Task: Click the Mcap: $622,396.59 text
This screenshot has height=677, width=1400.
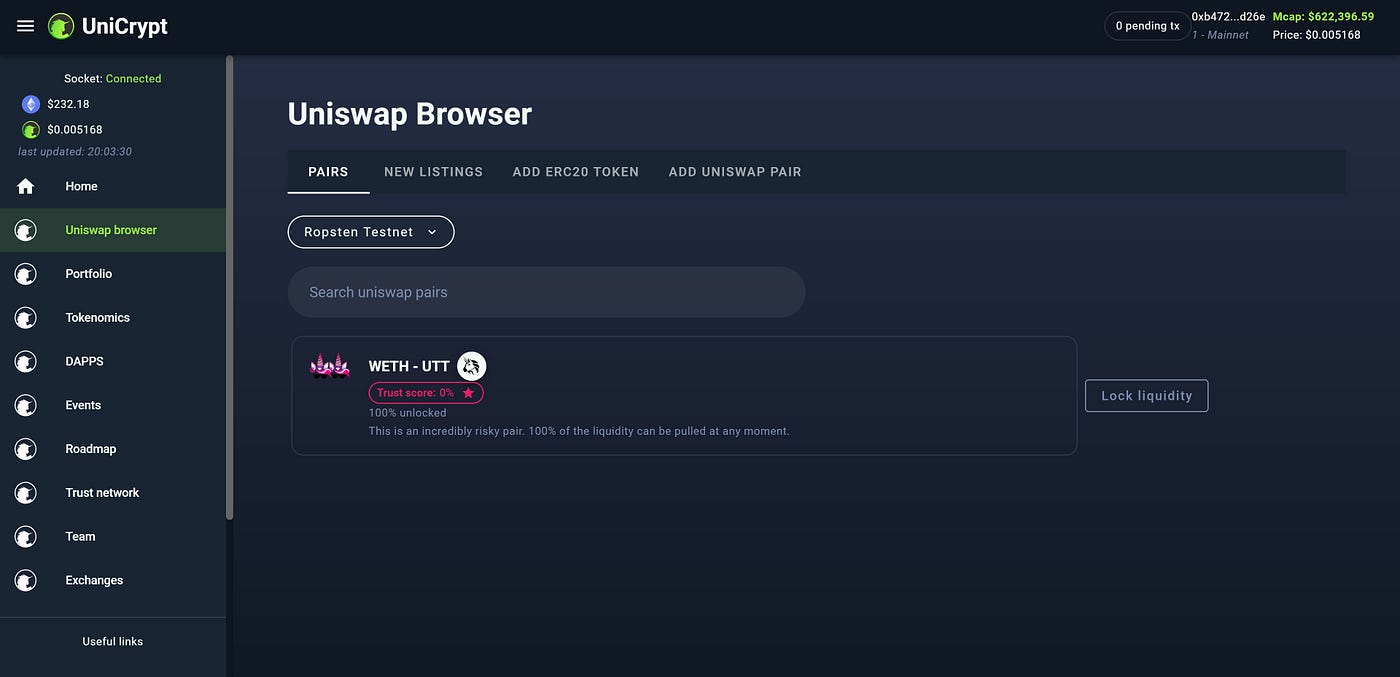Action: pyautogui.click(x=1323, y=17)
